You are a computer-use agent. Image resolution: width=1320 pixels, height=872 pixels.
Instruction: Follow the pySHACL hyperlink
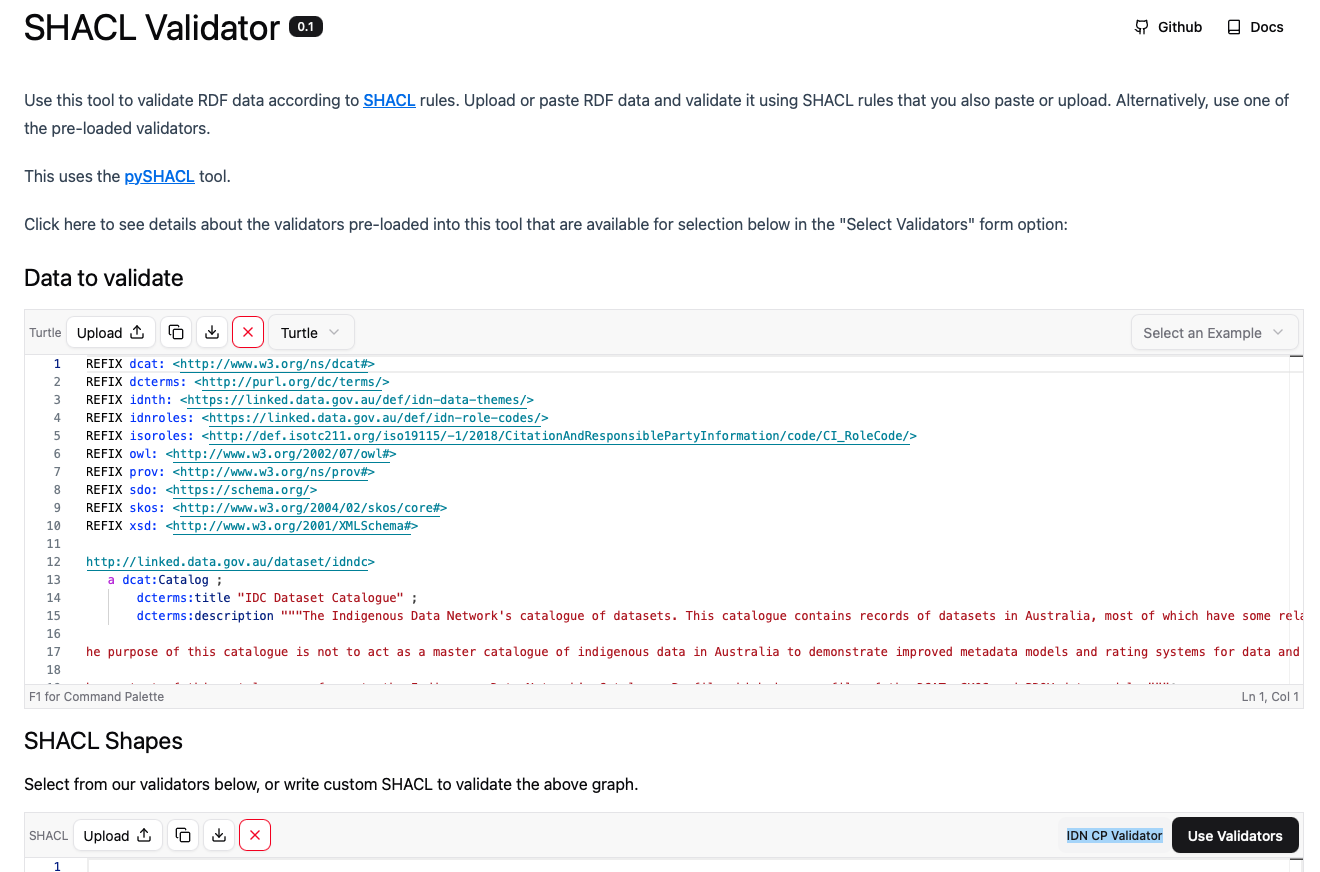159,176
